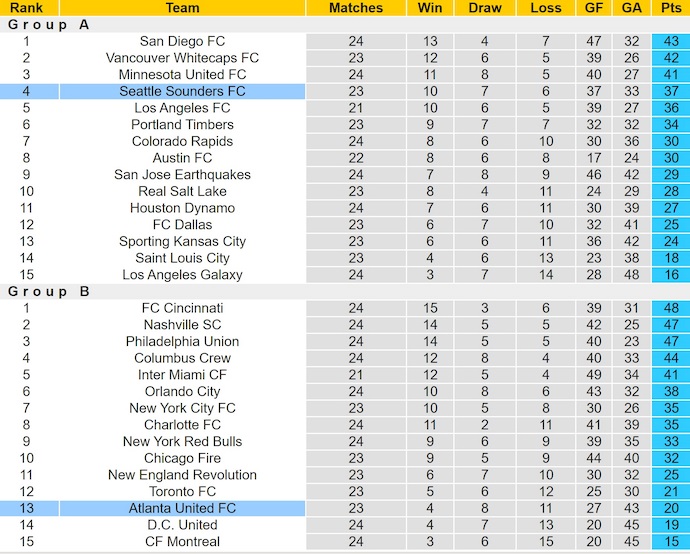Open the San Diego FC team link
Viewport: 690px width, 554px height.
(x=182, y=41)
